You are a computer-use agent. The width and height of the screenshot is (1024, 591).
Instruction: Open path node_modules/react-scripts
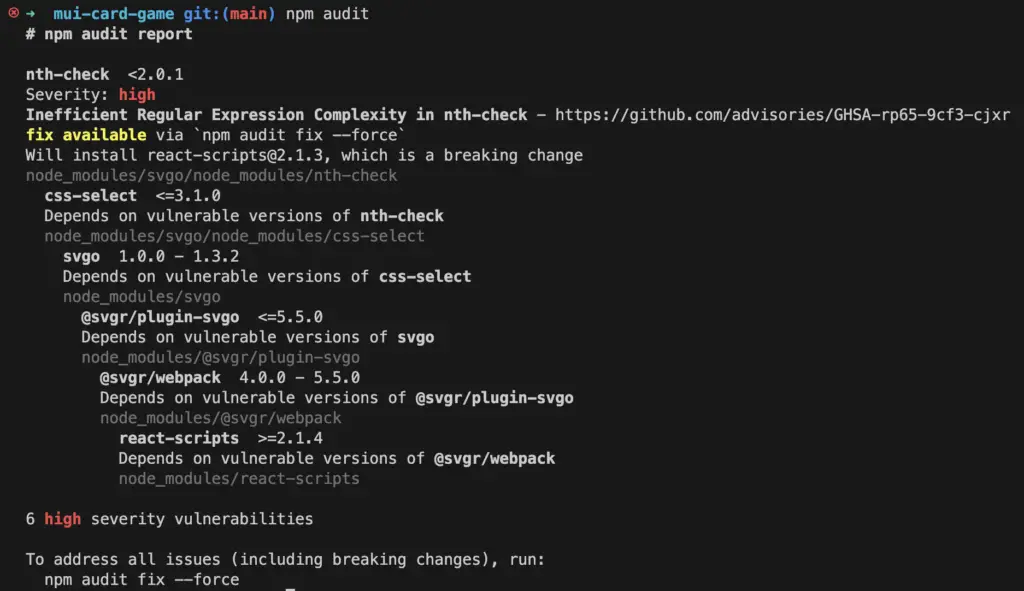tap(239, 479)
